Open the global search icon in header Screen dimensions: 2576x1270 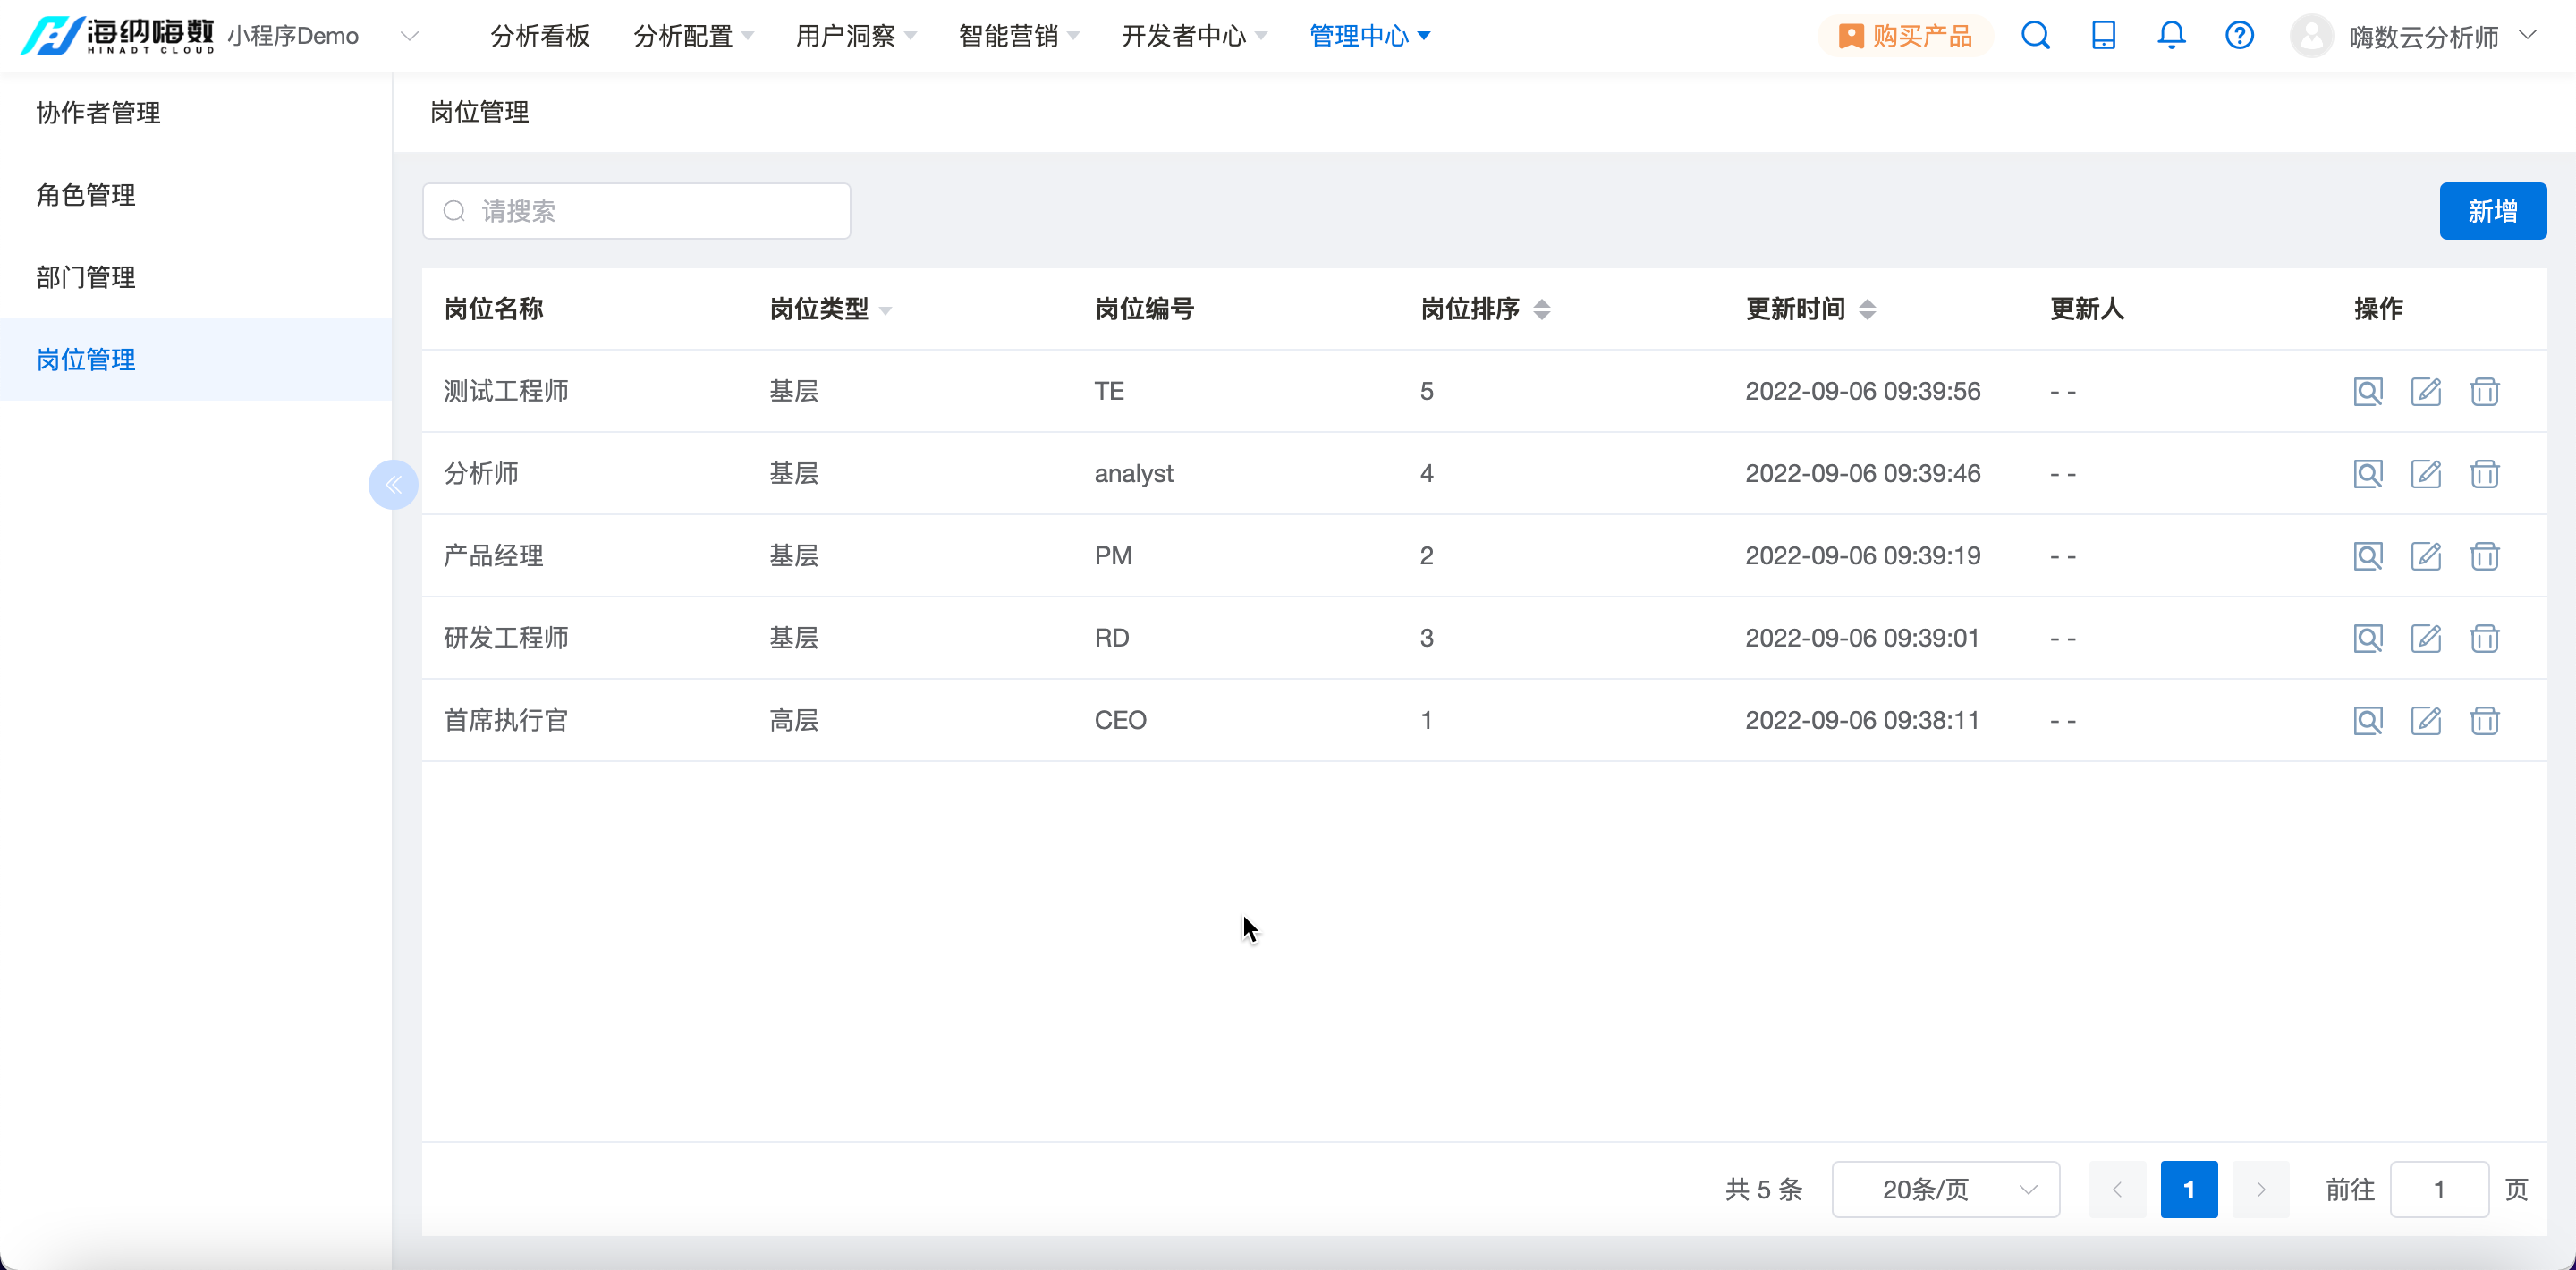pos(2035,36)
